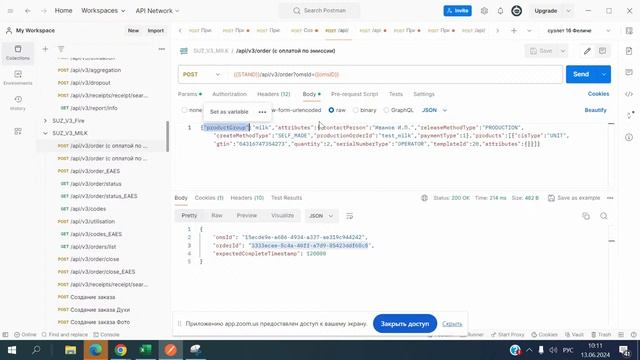640x360 pixels.
Task: Toggle line wrap icon in response toolbar
Action: coord(349,216)
